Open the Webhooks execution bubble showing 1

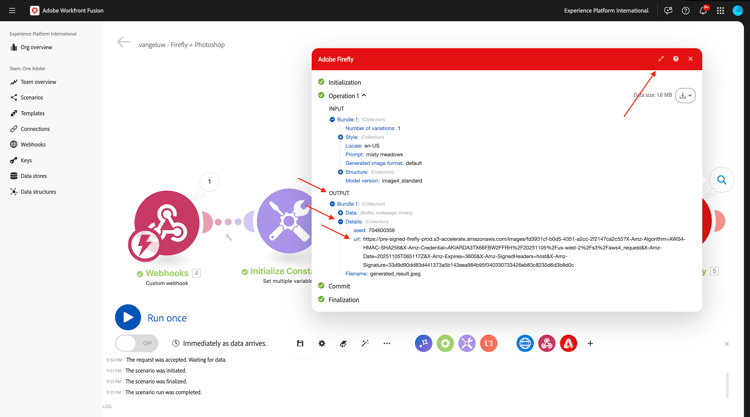click(209, 182)
